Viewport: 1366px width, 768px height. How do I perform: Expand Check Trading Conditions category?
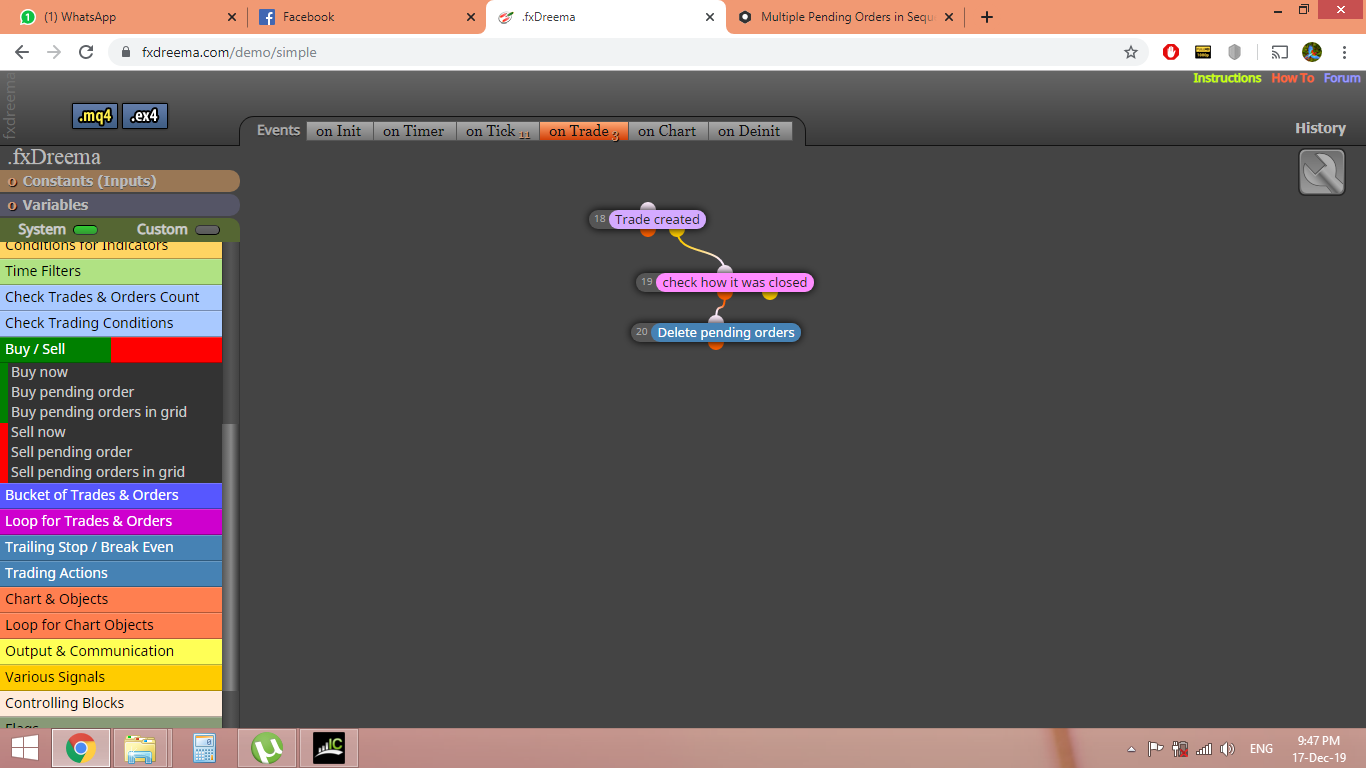click(x=111, y=323)
